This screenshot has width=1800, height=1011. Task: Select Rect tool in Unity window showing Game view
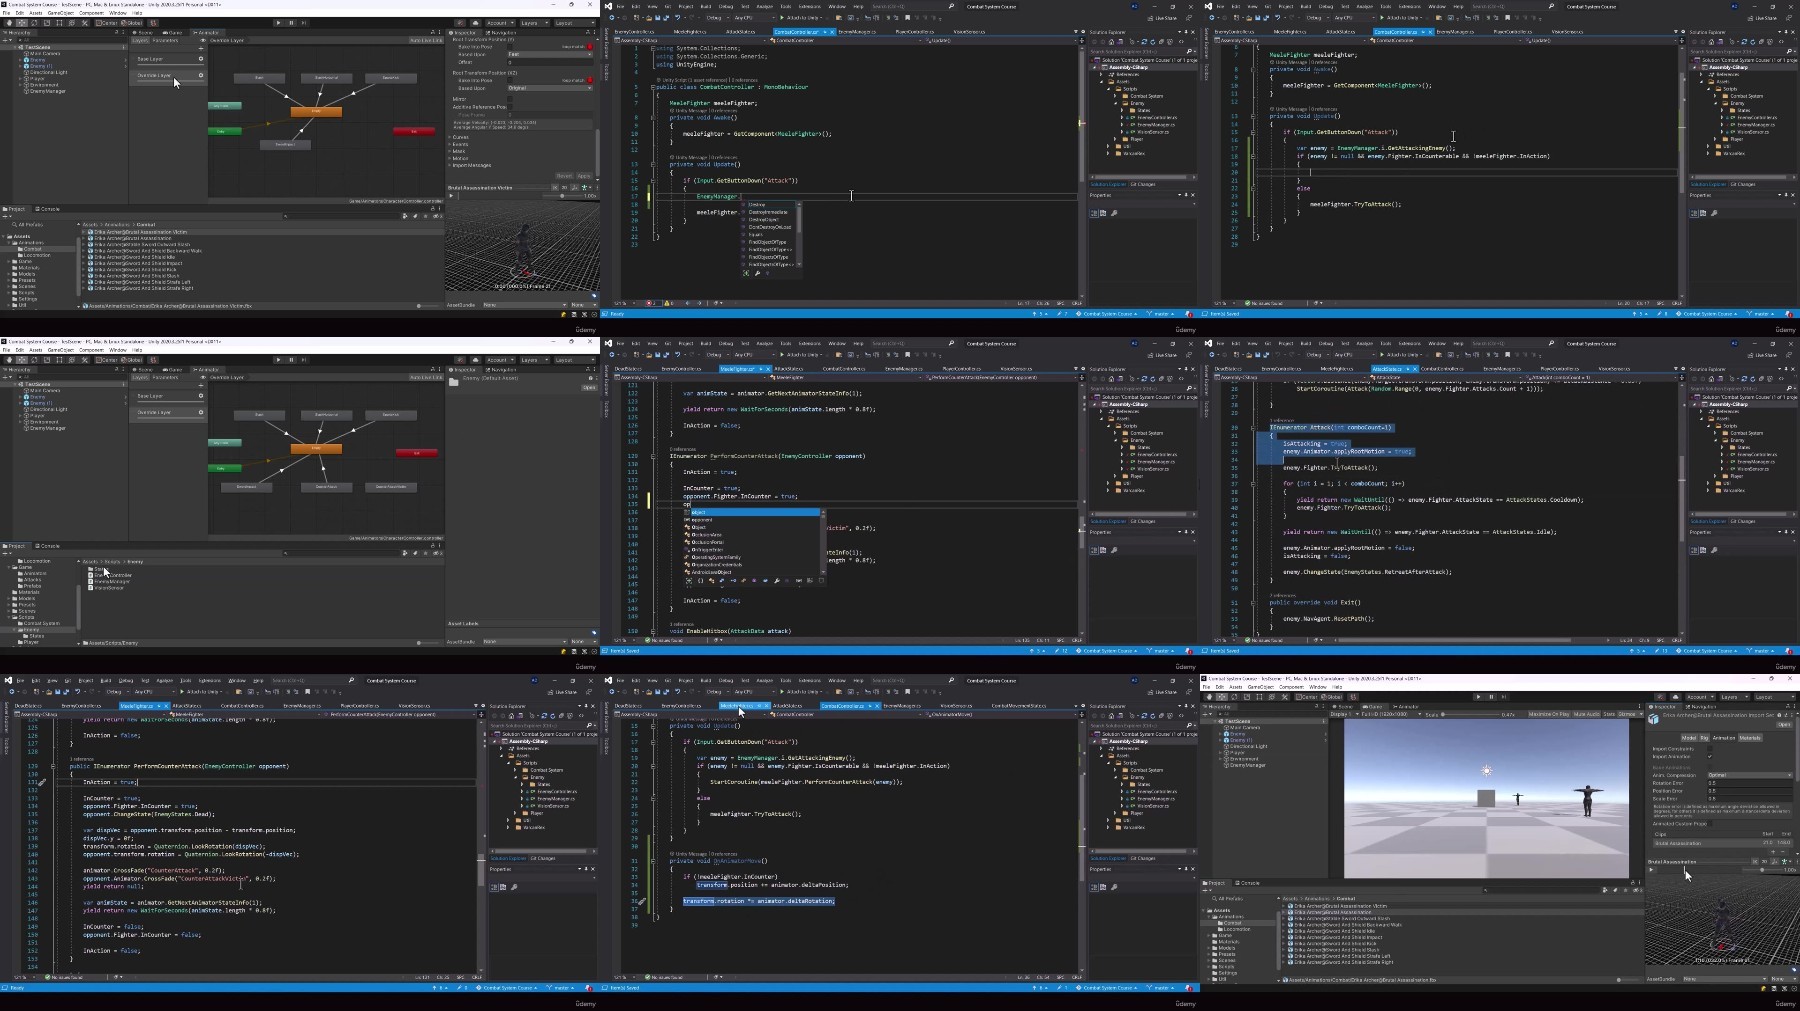click(x=1259, y=697)
